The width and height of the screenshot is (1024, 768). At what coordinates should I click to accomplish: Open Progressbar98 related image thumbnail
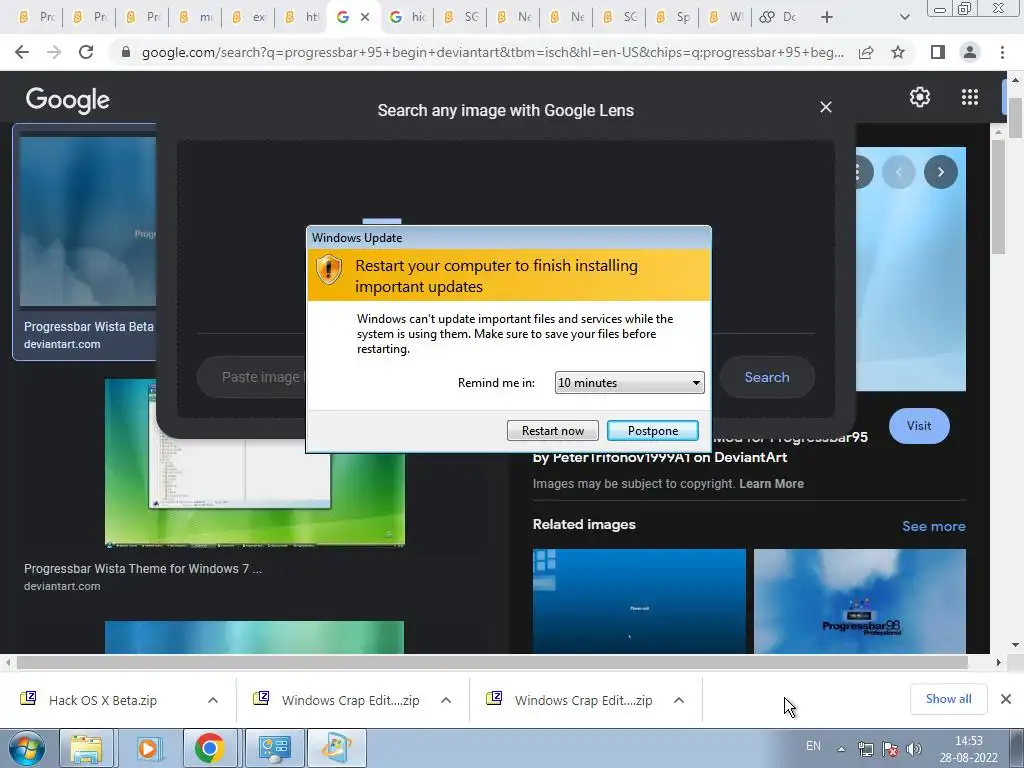pos(859,601)
